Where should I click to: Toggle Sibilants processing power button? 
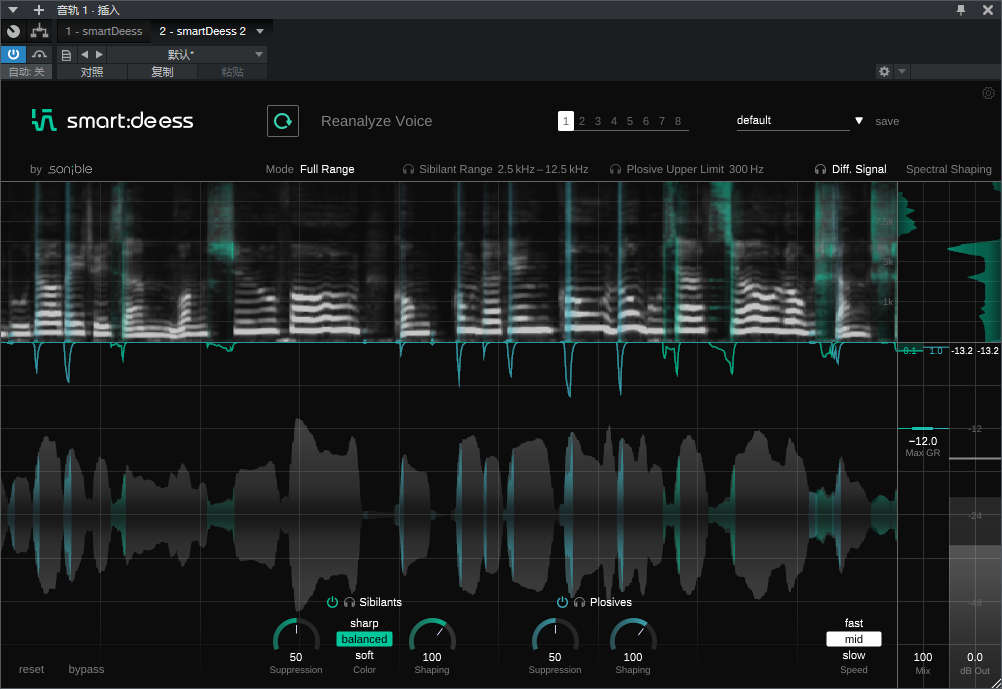click(x=332, y=602)
